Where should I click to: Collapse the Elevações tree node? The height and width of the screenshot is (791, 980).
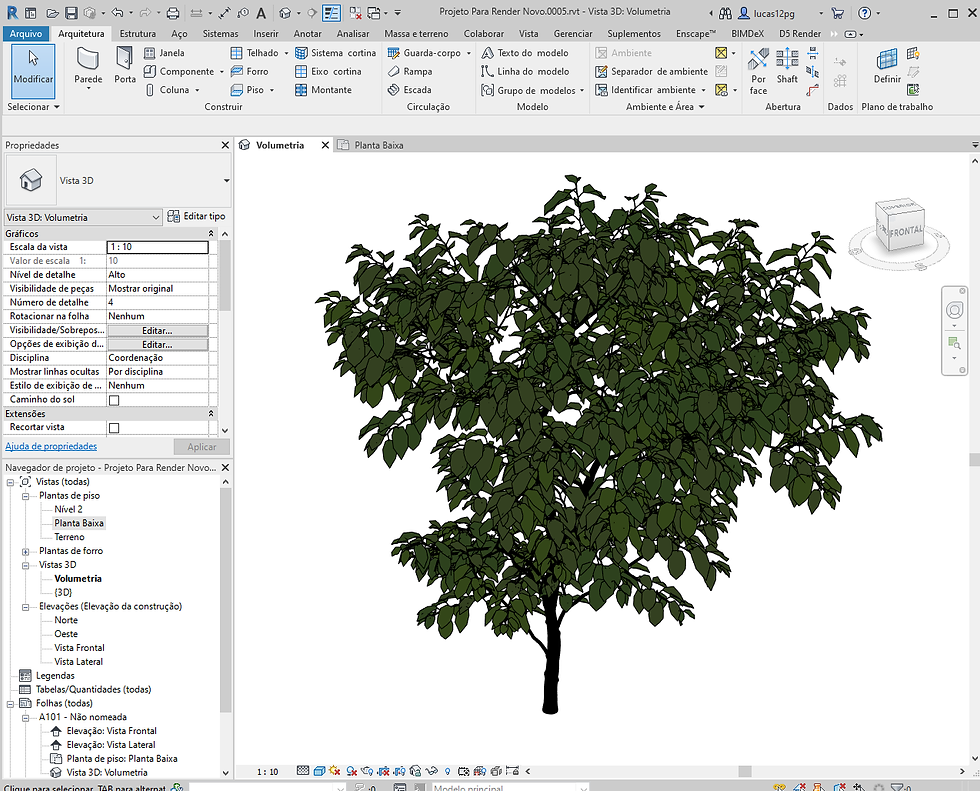(x=26, y=607)
